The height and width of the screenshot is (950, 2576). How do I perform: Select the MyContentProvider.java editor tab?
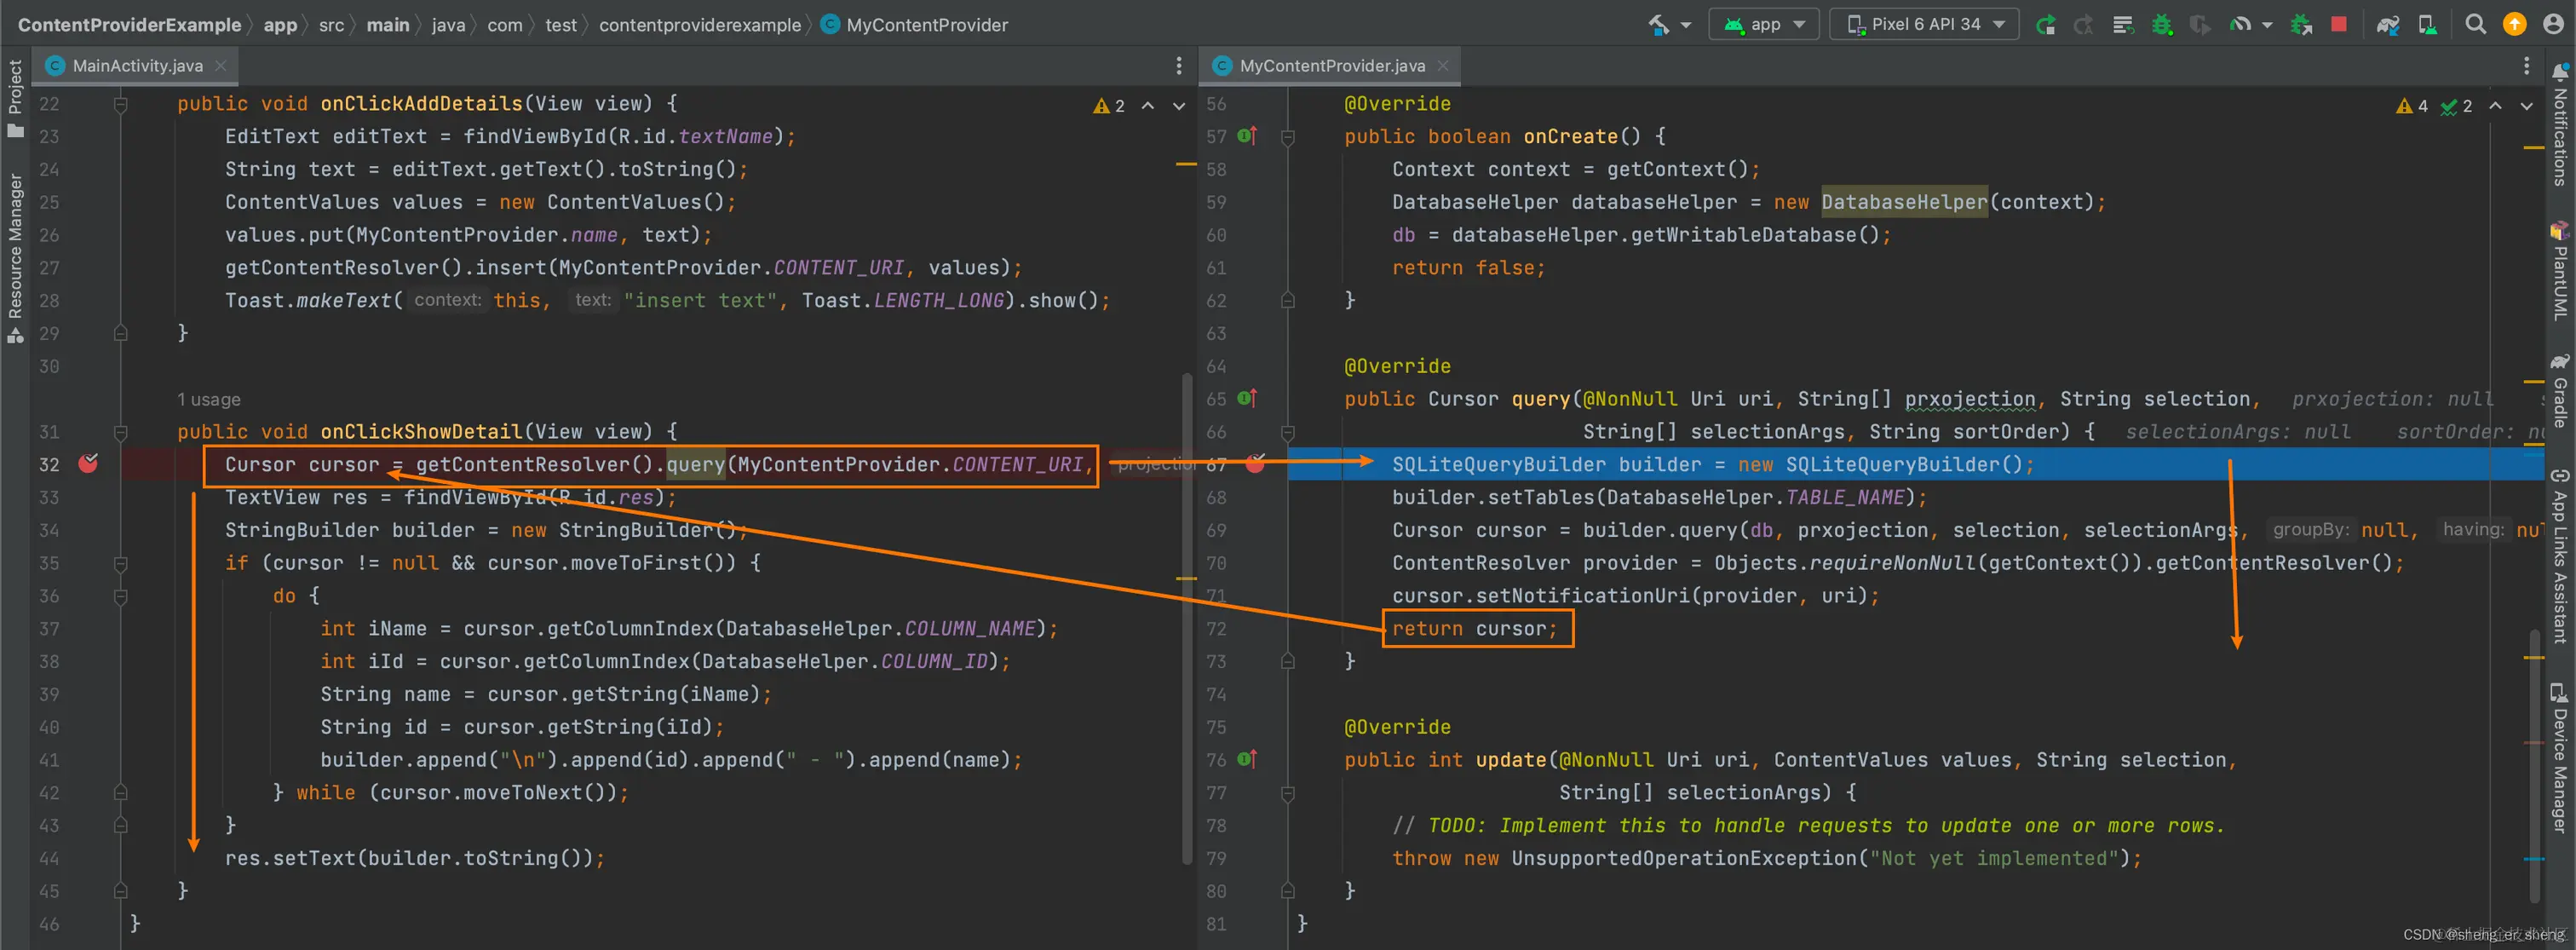coord(1331,66)
